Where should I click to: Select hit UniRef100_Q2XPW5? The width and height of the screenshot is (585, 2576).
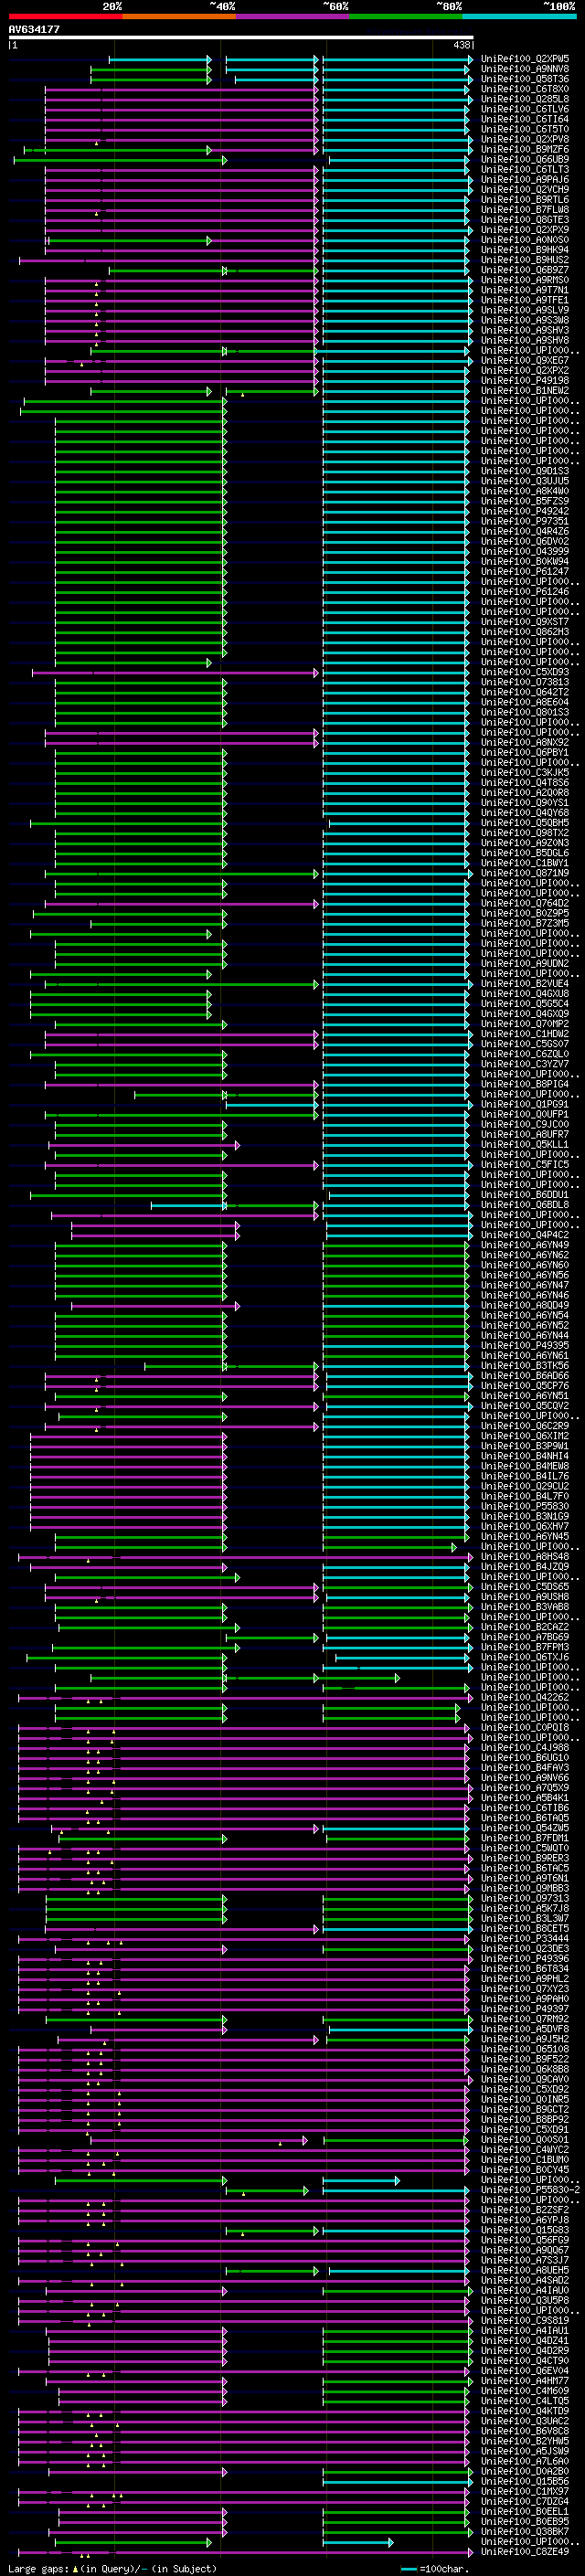[x=524, y=59]
